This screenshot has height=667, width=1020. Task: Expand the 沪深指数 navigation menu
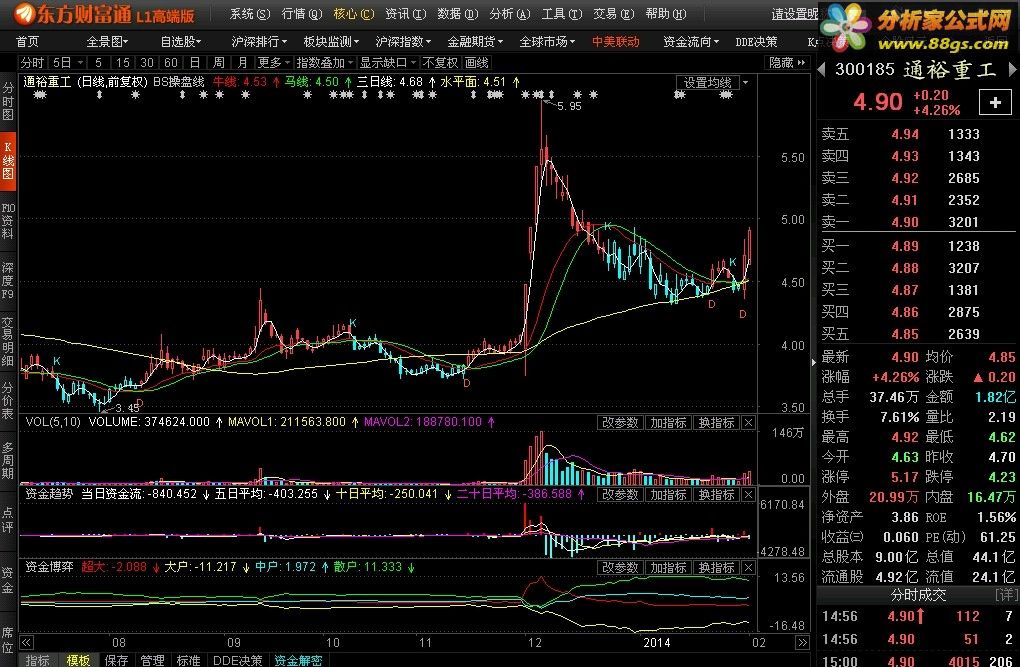coord(403,42)
